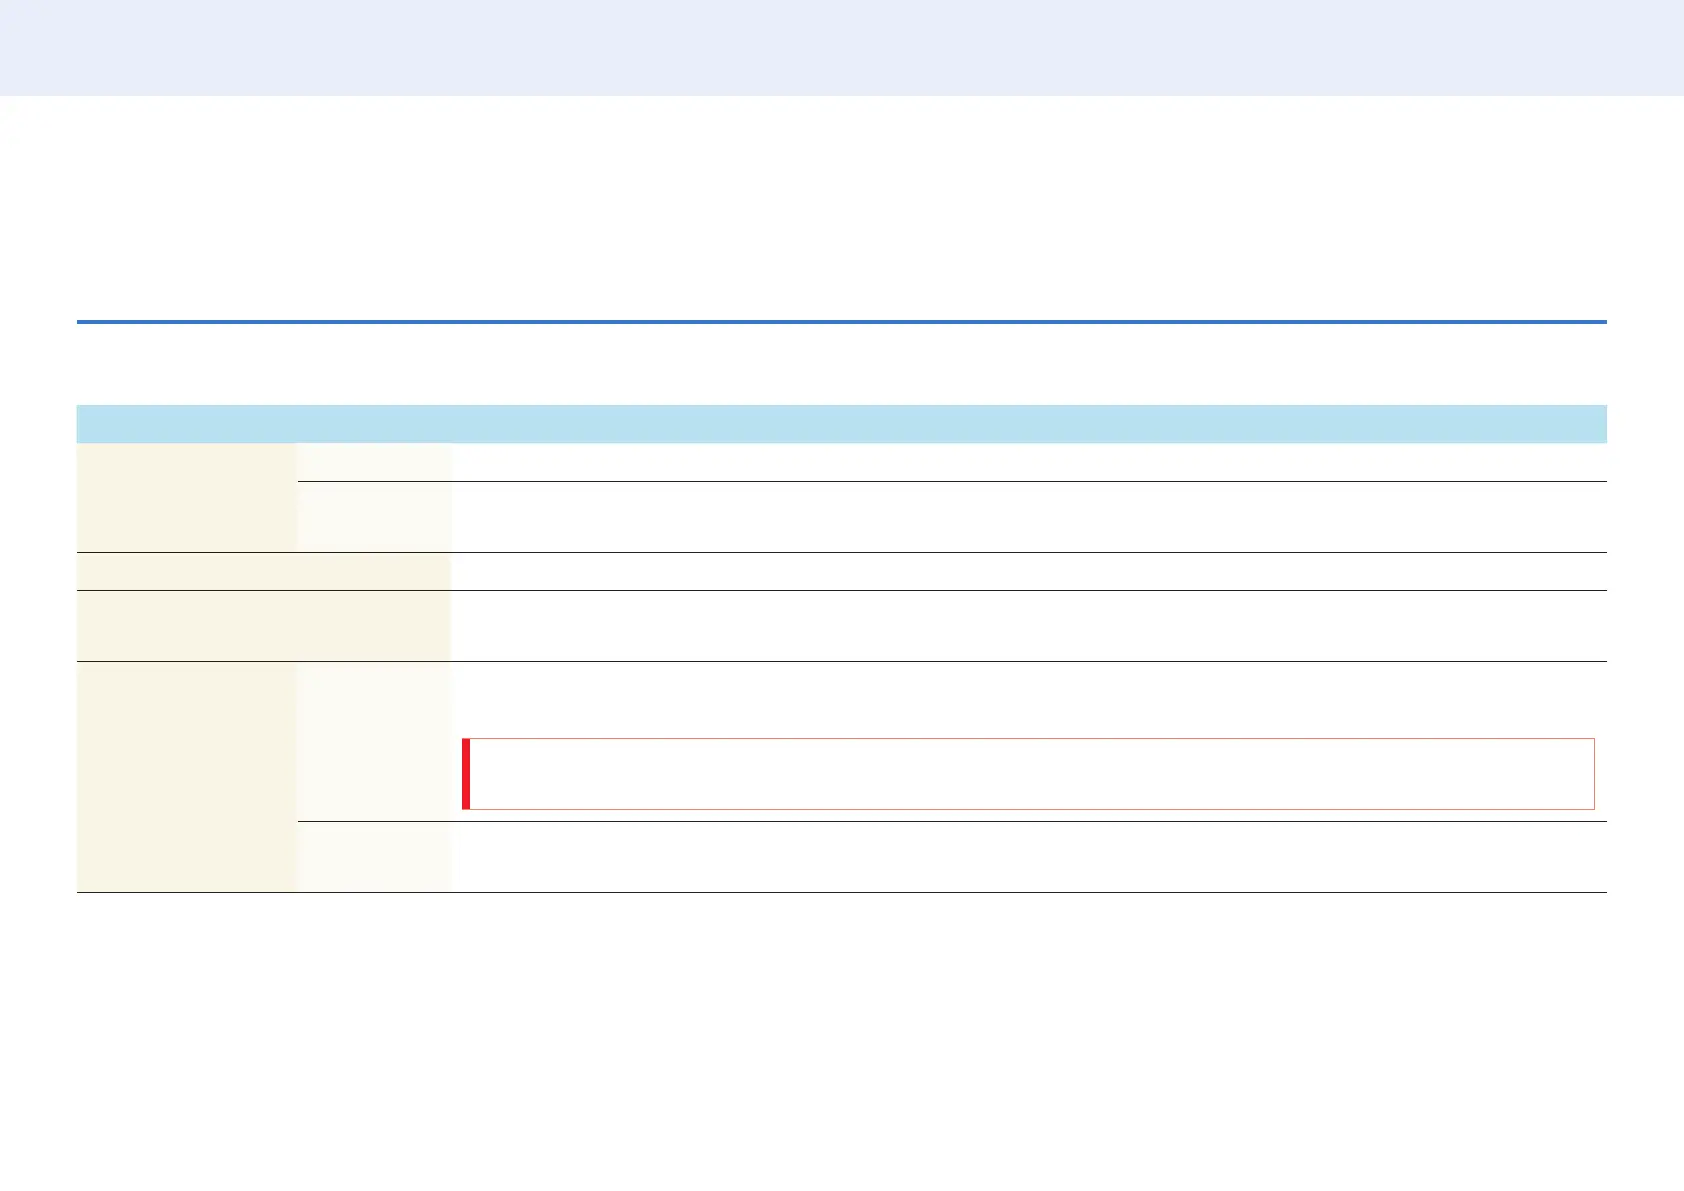Click the light blue table header bar
This screenshot has width=1684, height=1191.
coord(841,424)
